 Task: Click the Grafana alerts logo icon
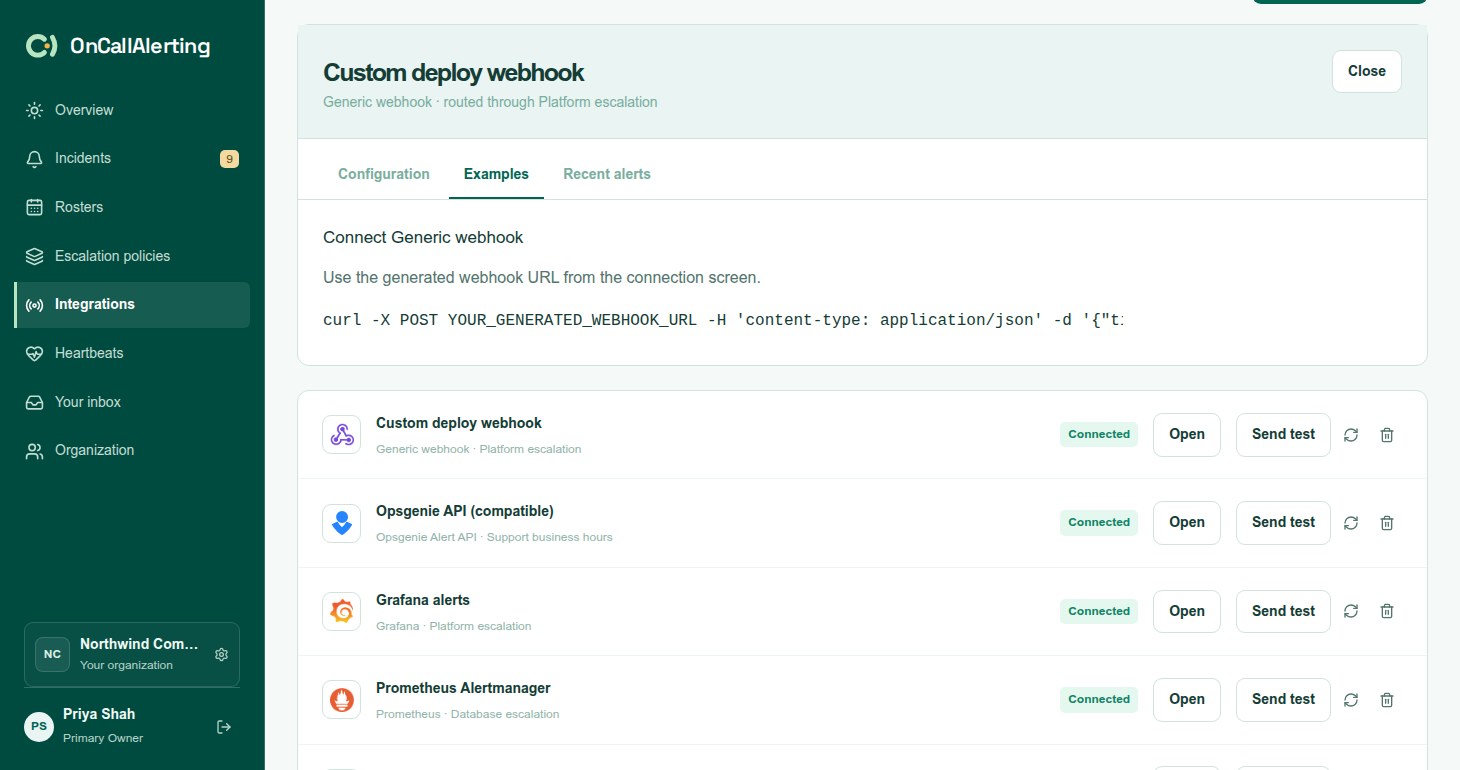click(341, 611)
